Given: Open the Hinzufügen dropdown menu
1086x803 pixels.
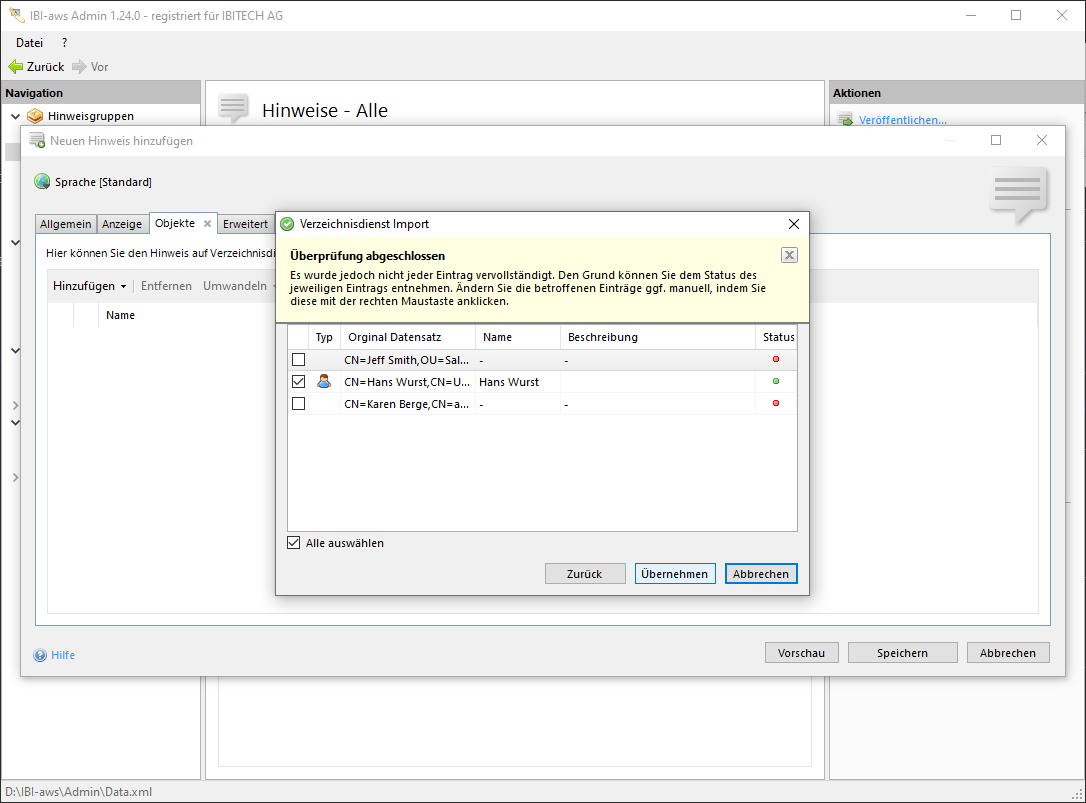Looking at the screenshot, I should [90, 286].
